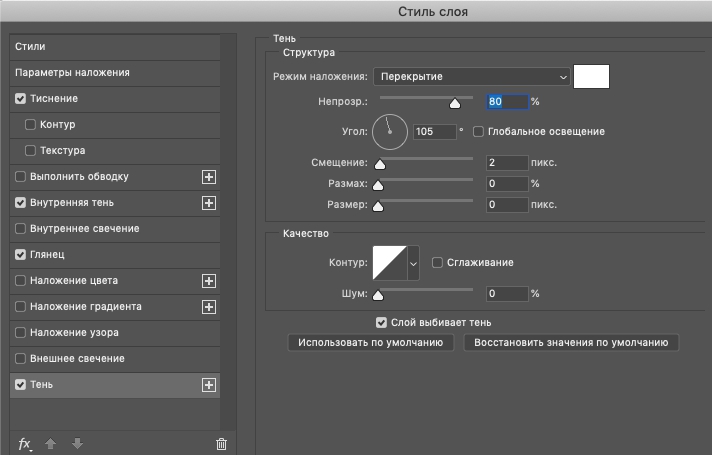712x455 pixels.
Task: Move effect down with arrow icon
Action: click(x=78, y=444)
